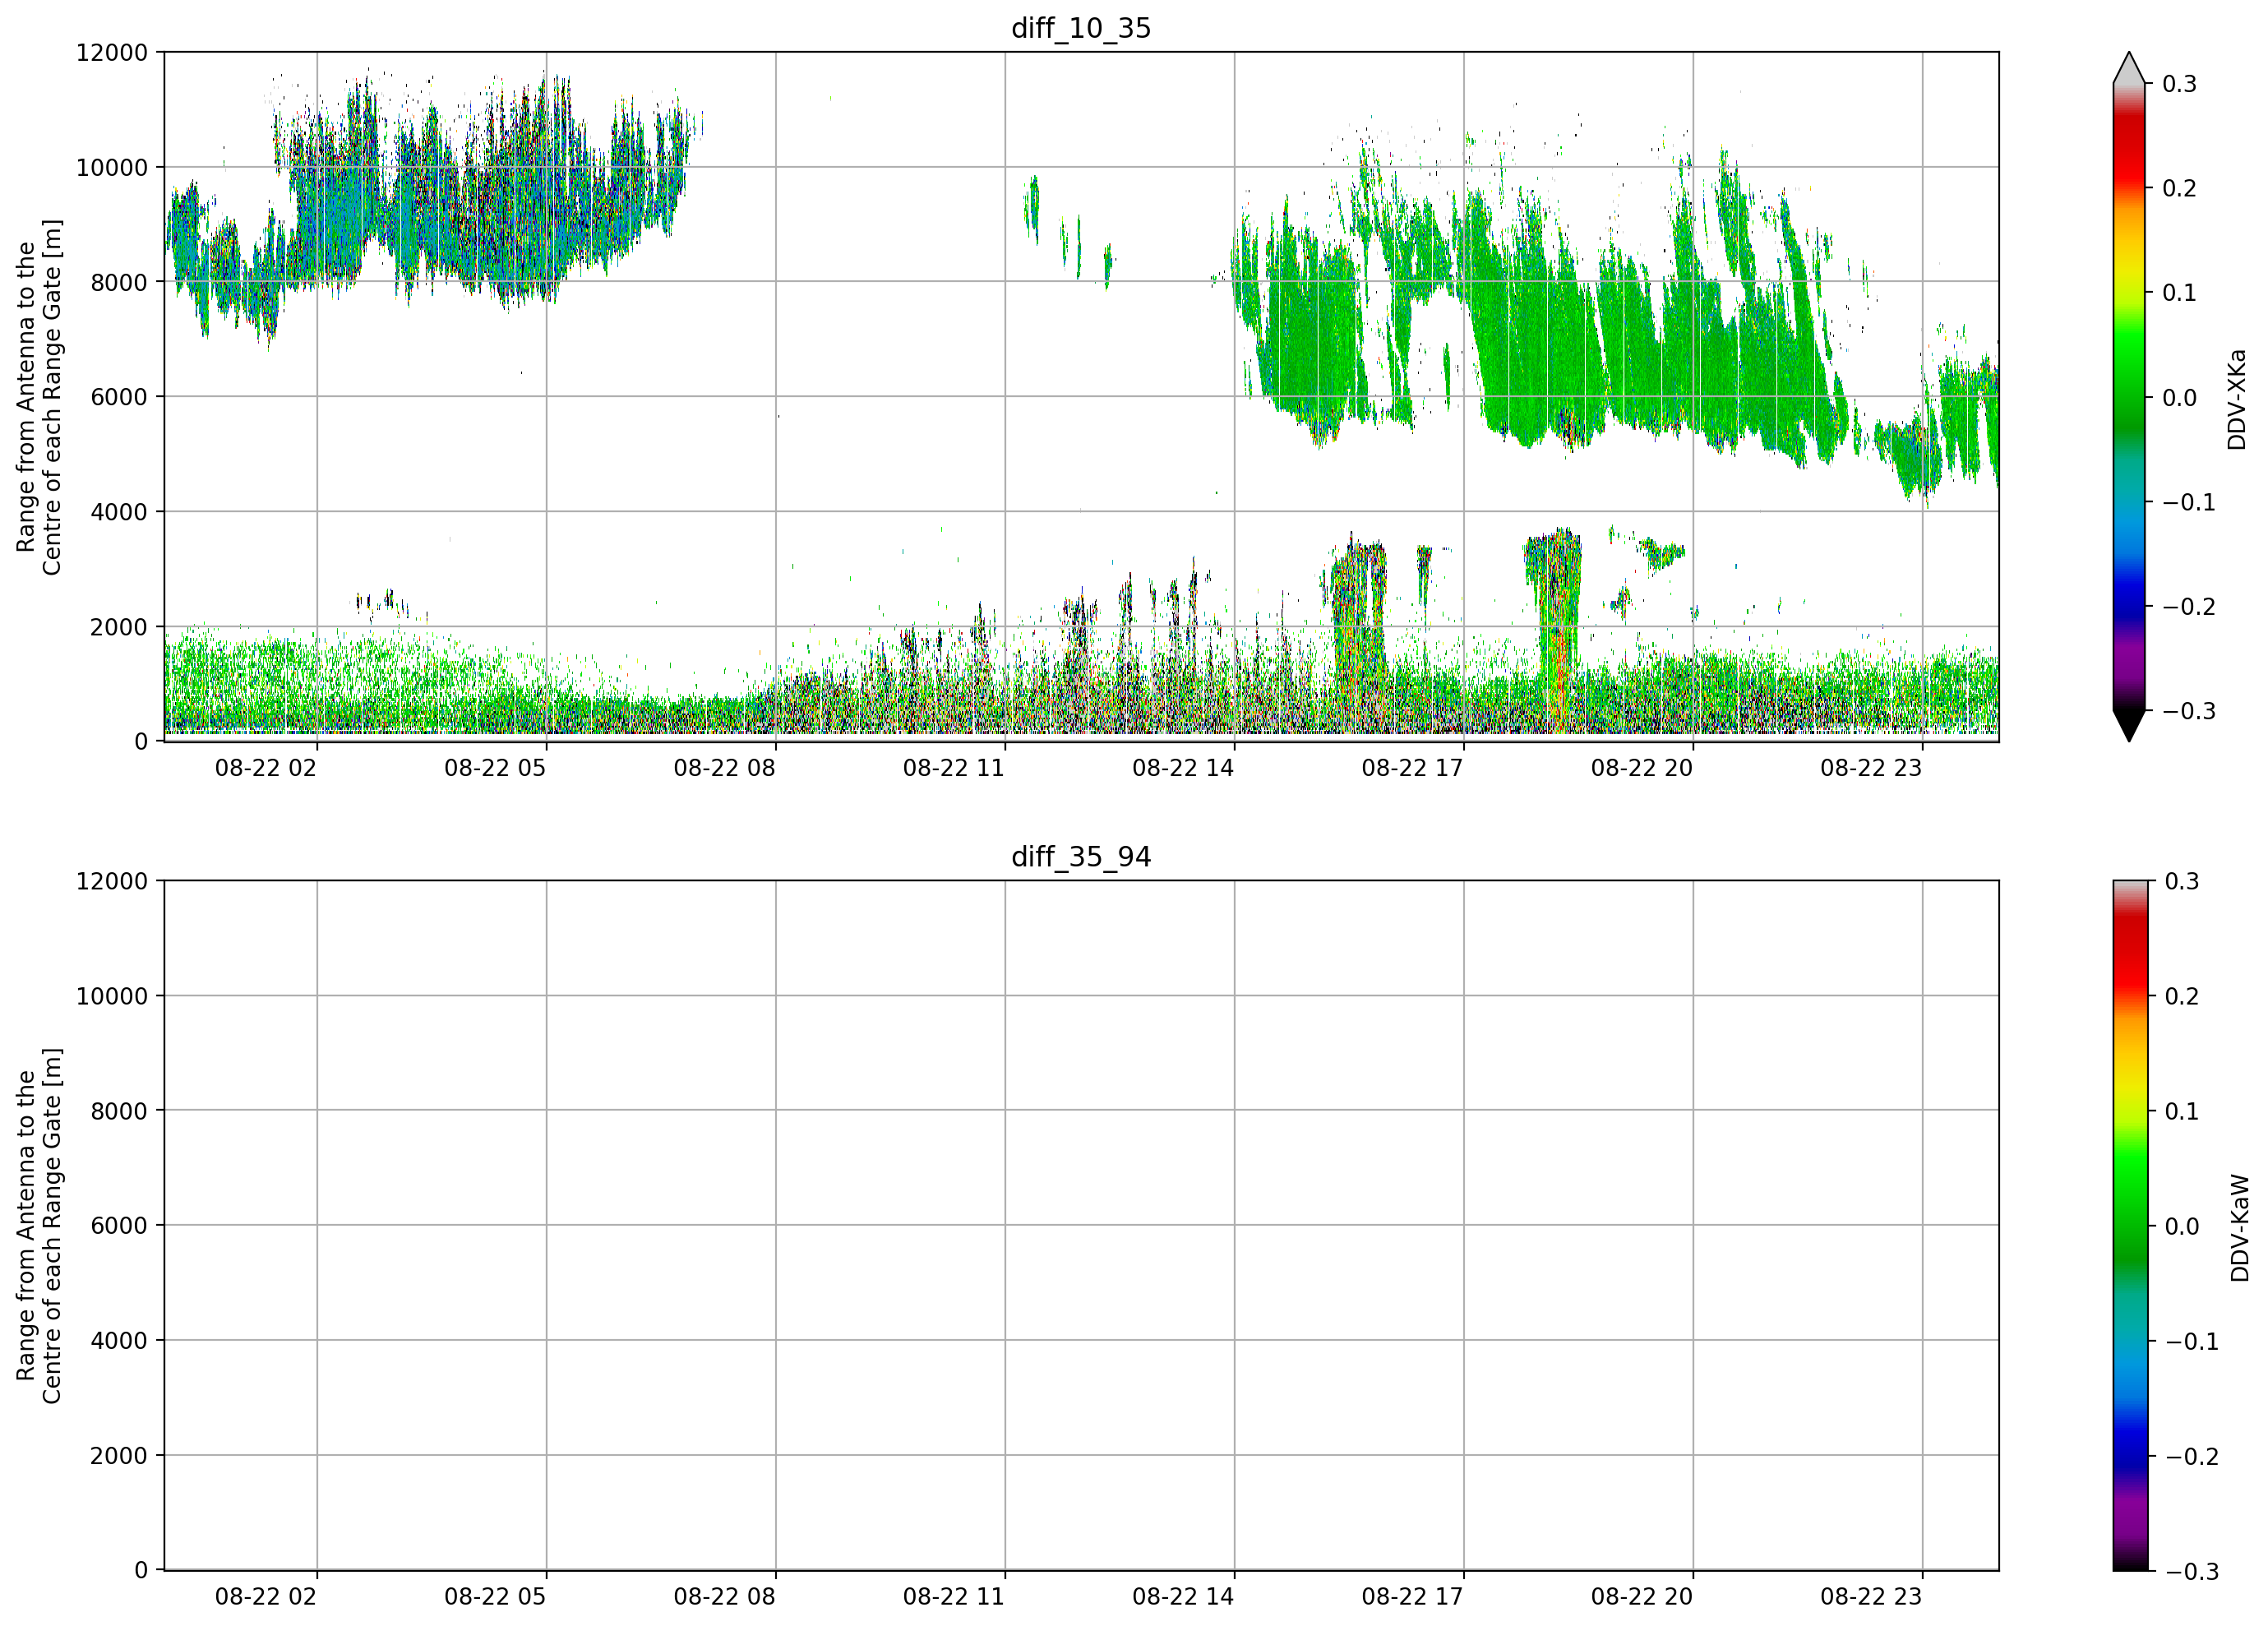Image resolution: width=2268 pixels, height=1626 pixels.
Task: Pick the 12000 y-tick in diff_35_94 plot
Action: tap(112, 882)
